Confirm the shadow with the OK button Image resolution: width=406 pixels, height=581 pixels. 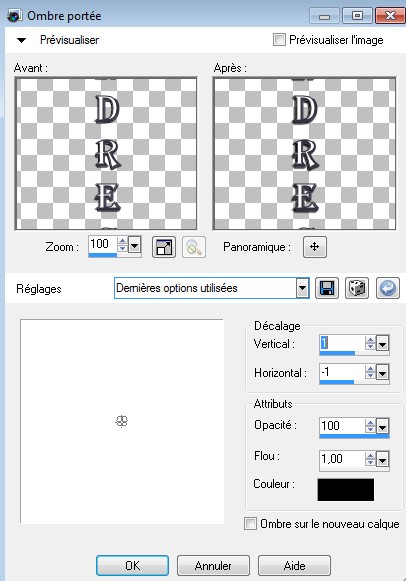pyautogui.click(x=132, y=565)
